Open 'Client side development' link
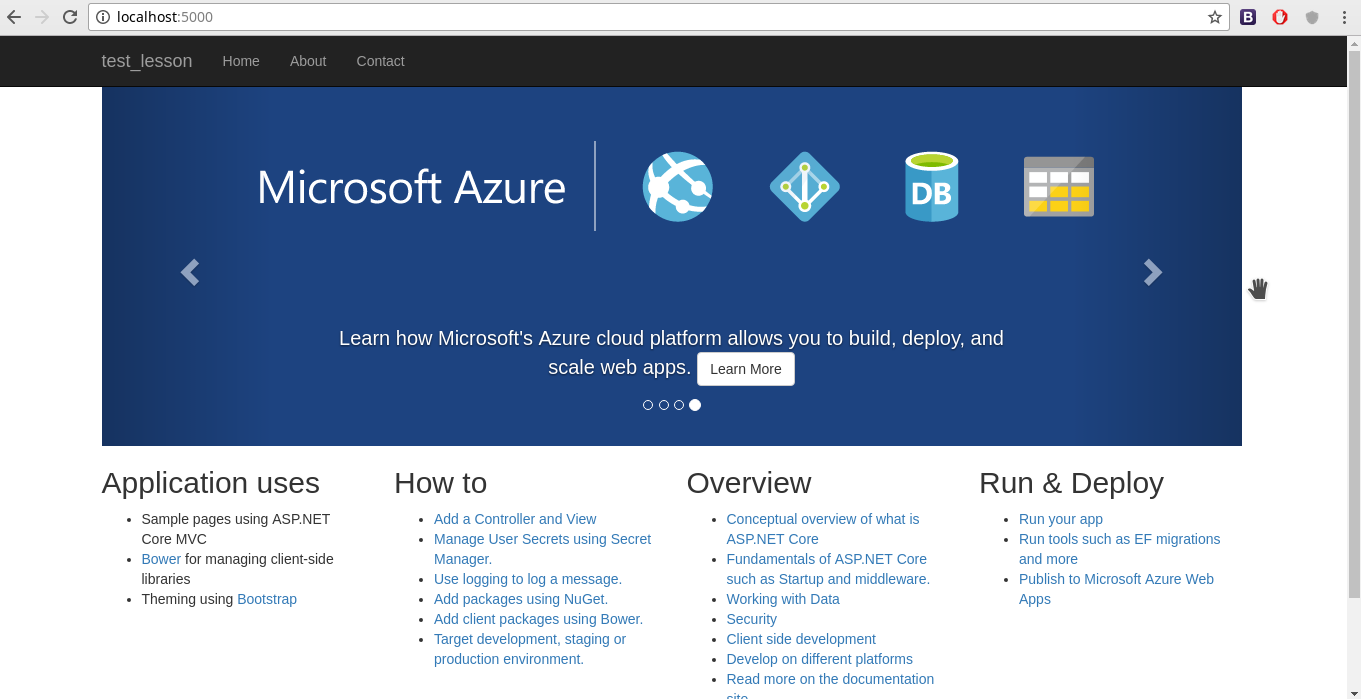This screenshot has width=1361, height=699. pyautogui.click(x=801, y=639)
